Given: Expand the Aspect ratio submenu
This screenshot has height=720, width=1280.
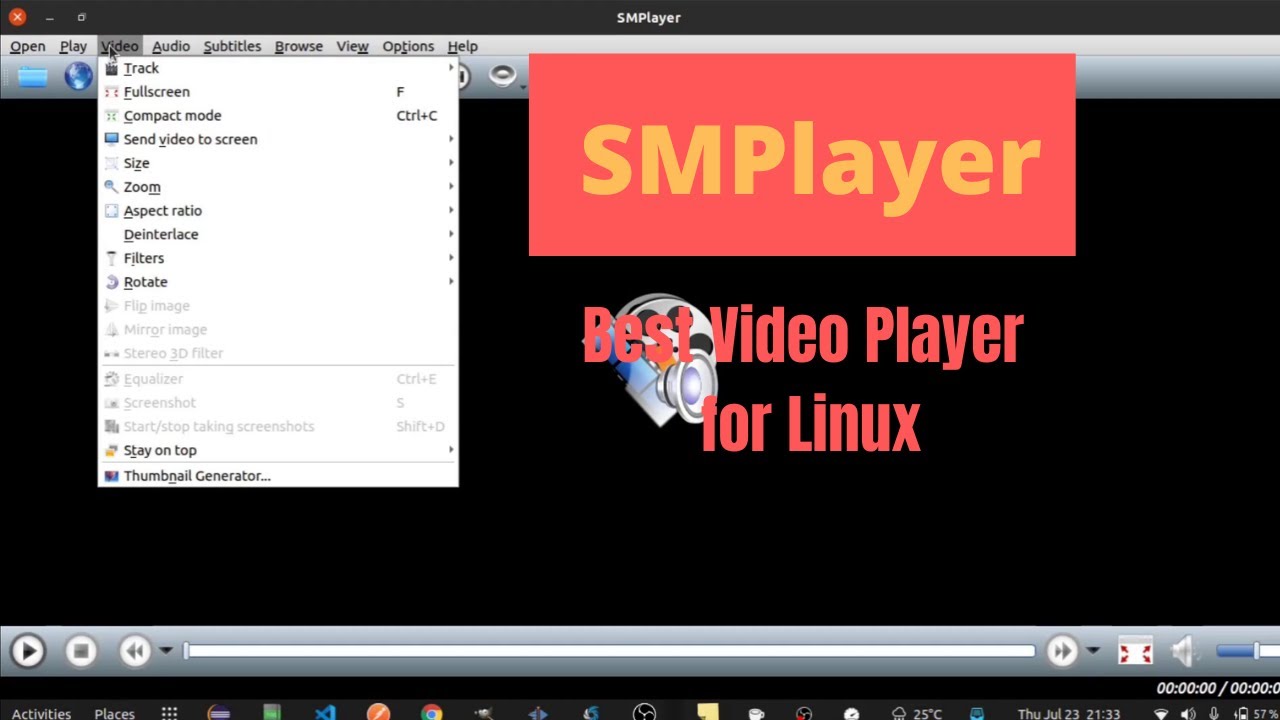Looking at the screenshot, I should [x=278, y=211].
